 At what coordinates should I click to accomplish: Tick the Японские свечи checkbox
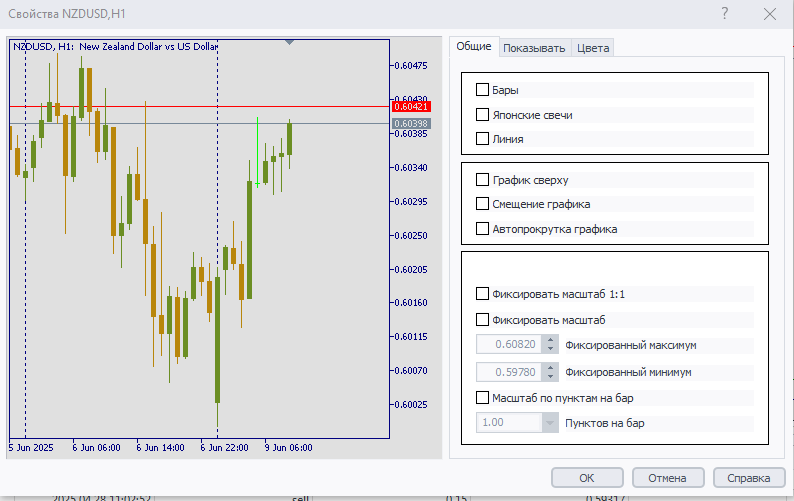482,114
